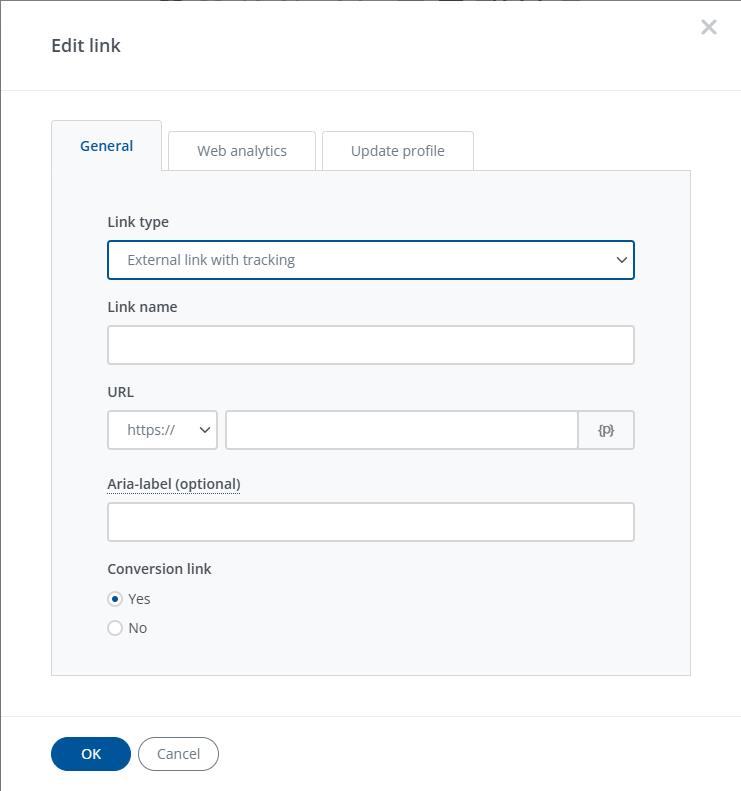
Task: Open the Link type dropdown
Action: [370, 260]
